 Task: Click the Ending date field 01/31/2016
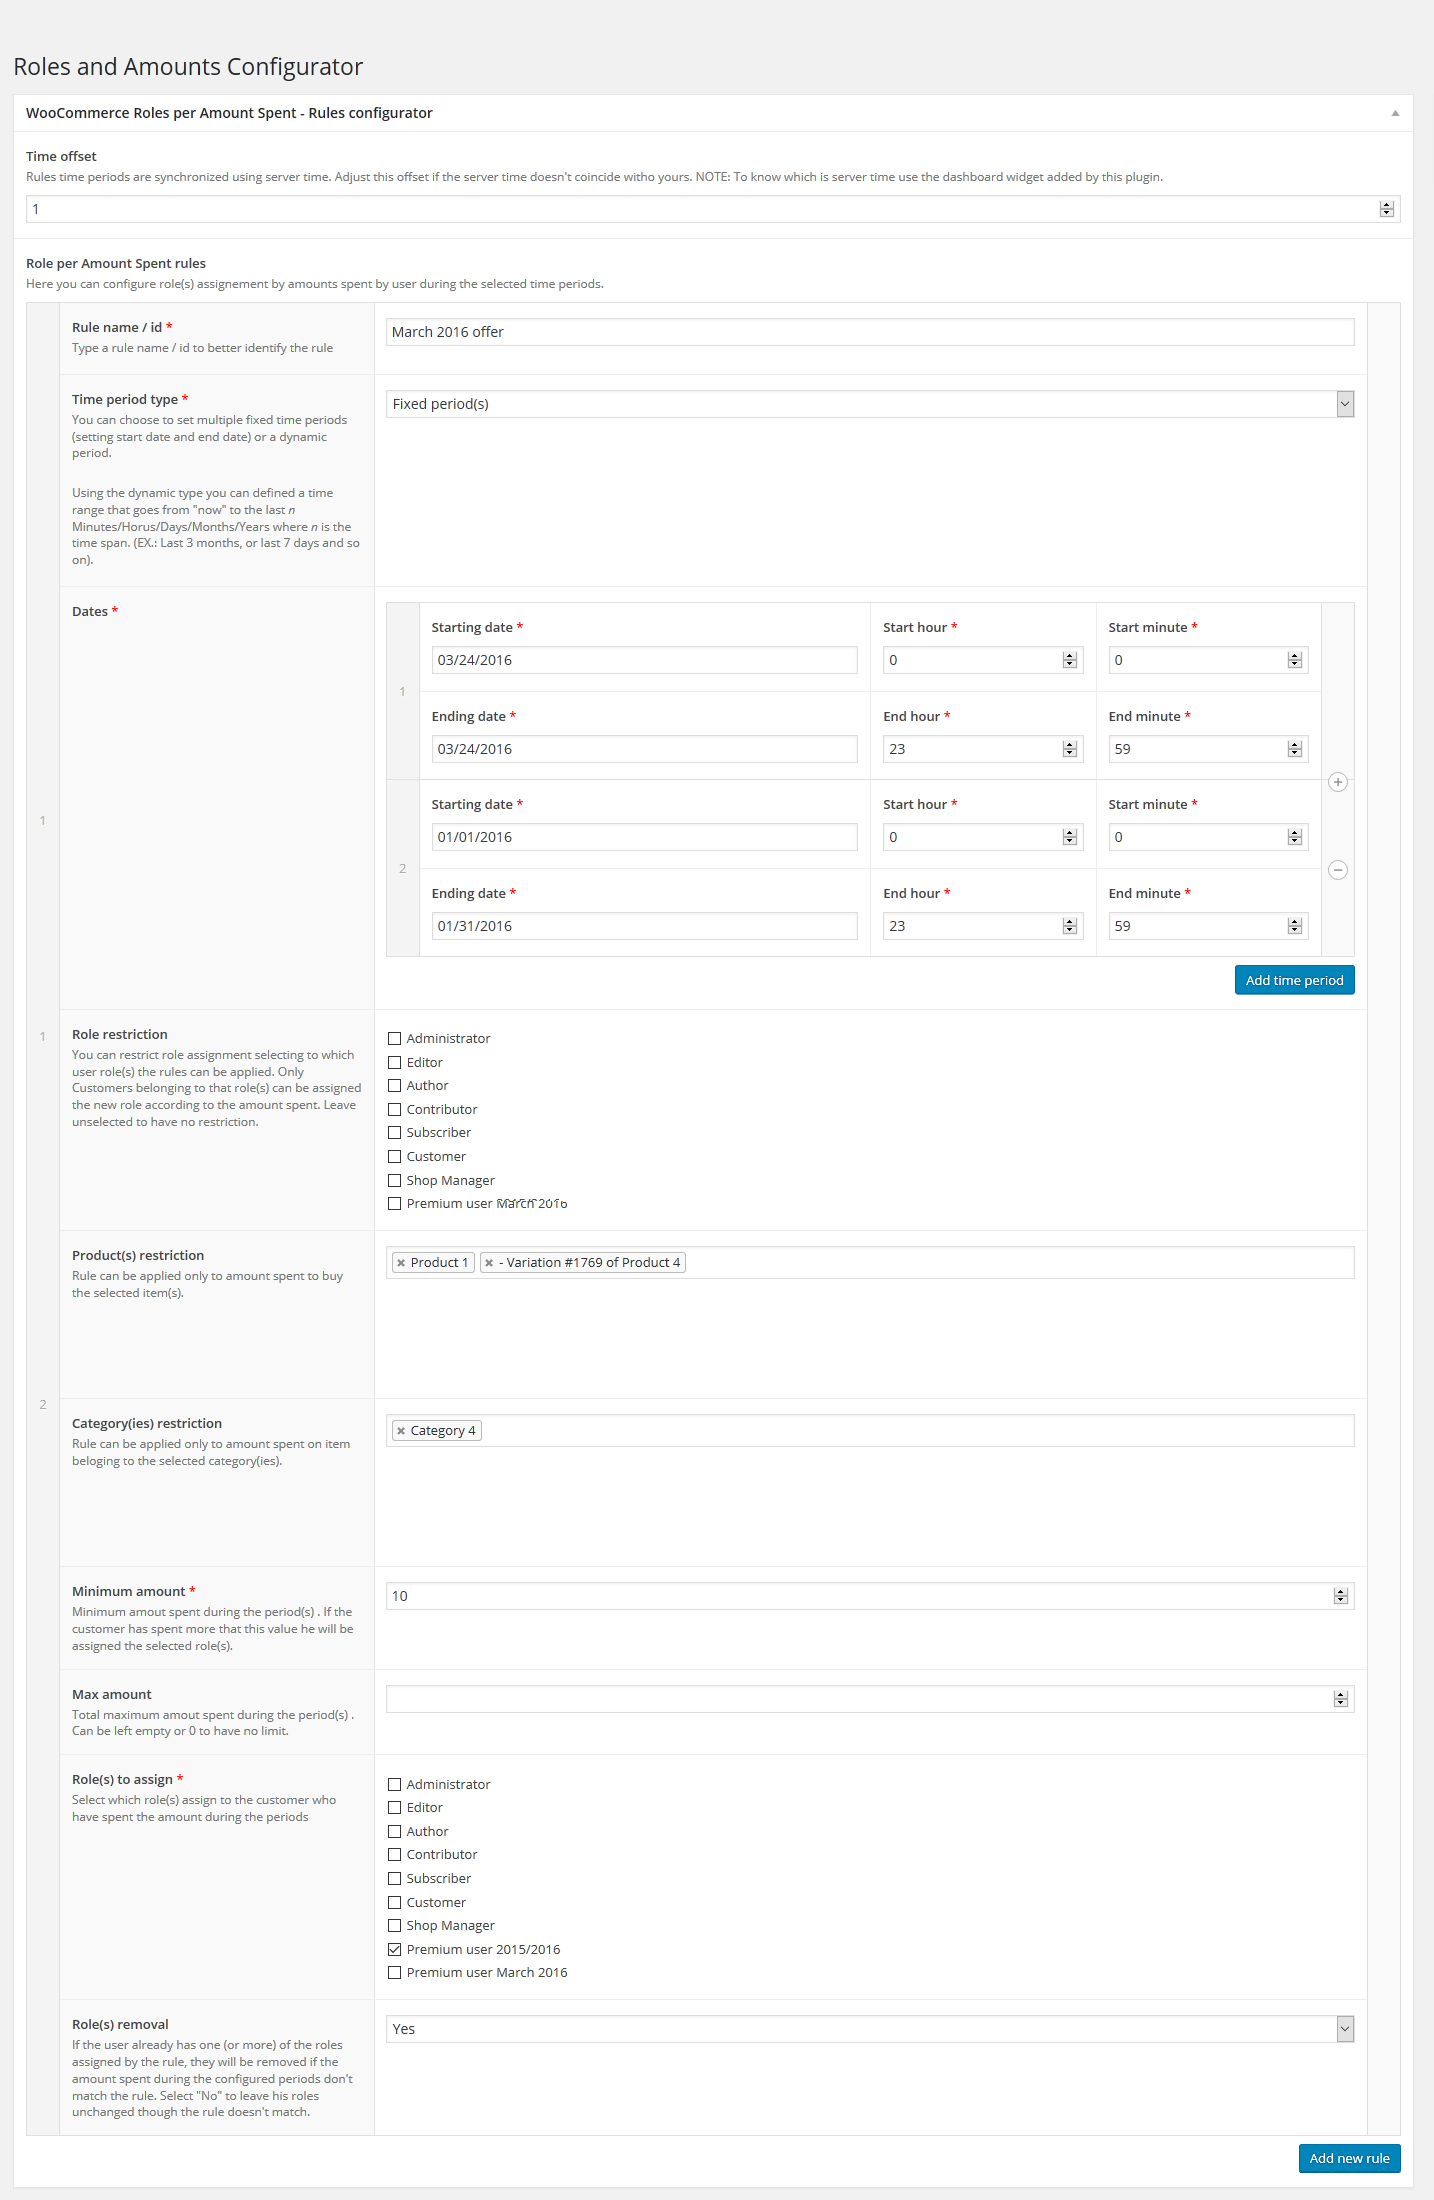pyautogui.click(x=644, y=926)
